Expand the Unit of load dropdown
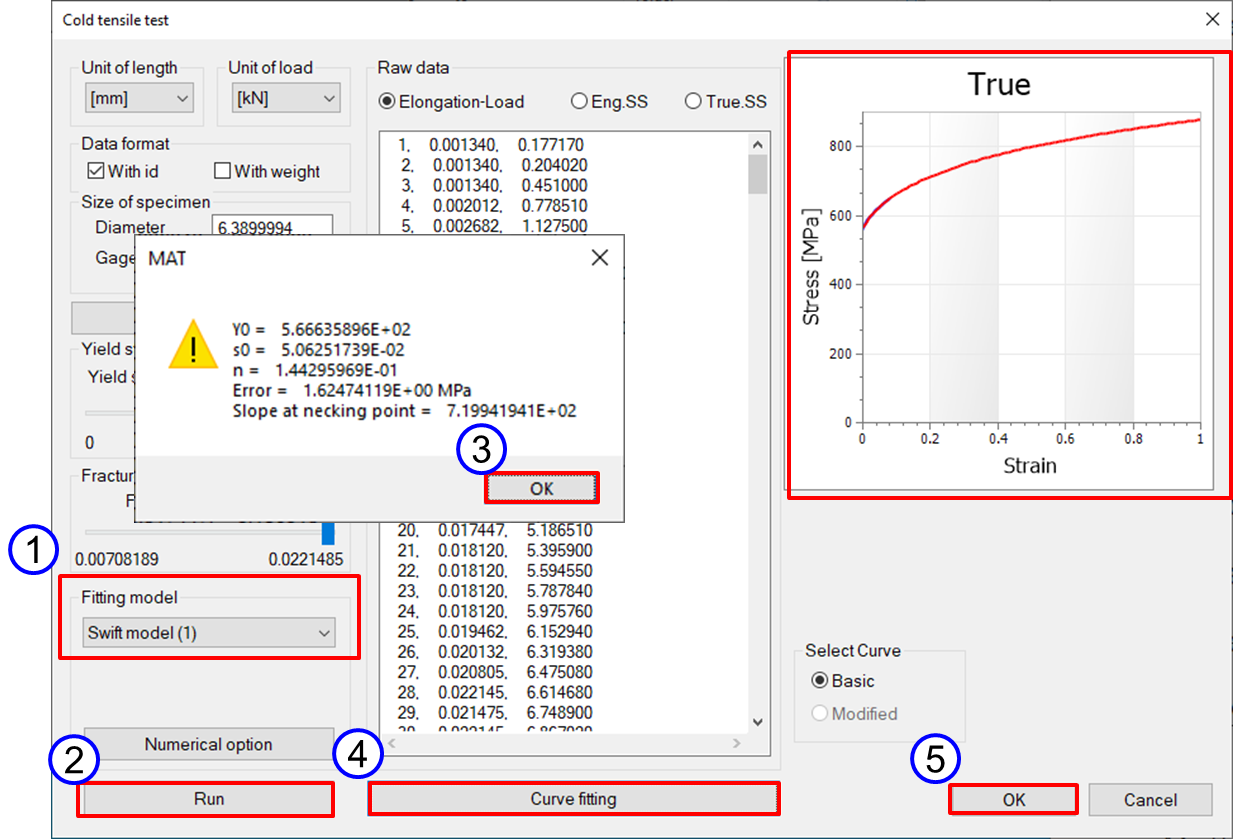This screenshot has width=1233, height=839. 285,98
